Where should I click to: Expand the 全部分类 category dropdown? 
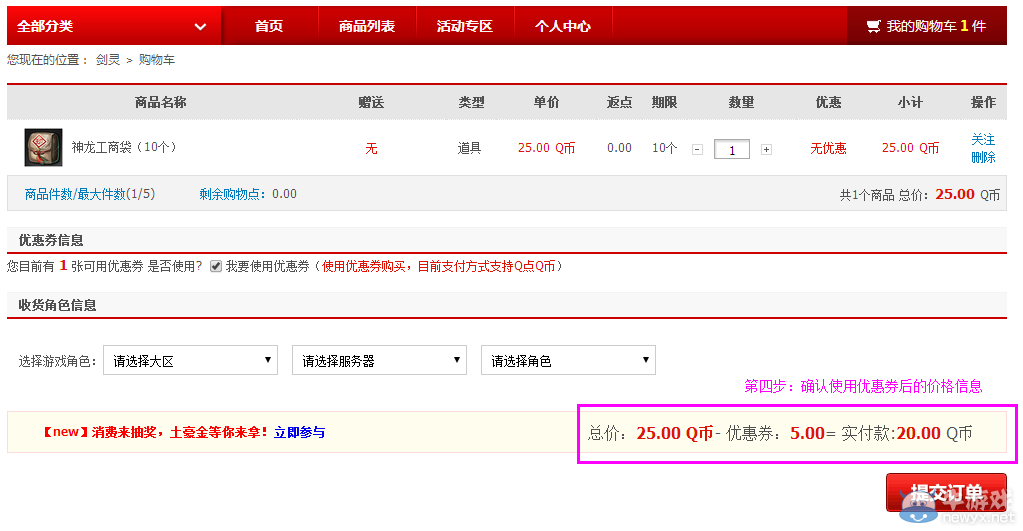pyautogui.click(x=114, y=26)
